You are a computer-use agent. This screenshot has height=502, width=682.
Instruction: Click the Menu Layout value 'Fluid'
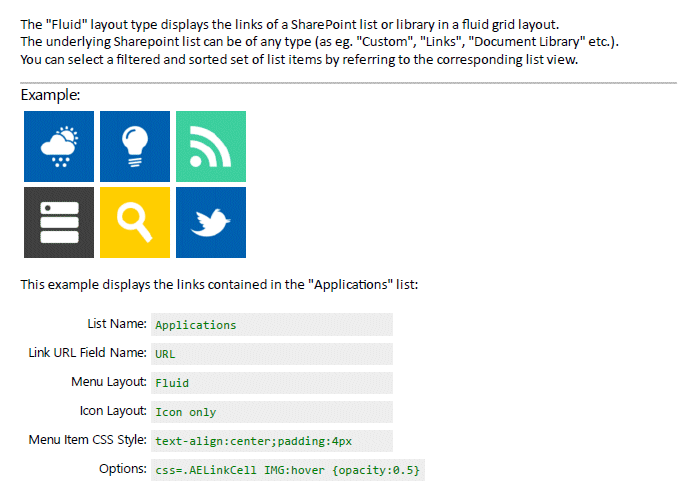172,383
